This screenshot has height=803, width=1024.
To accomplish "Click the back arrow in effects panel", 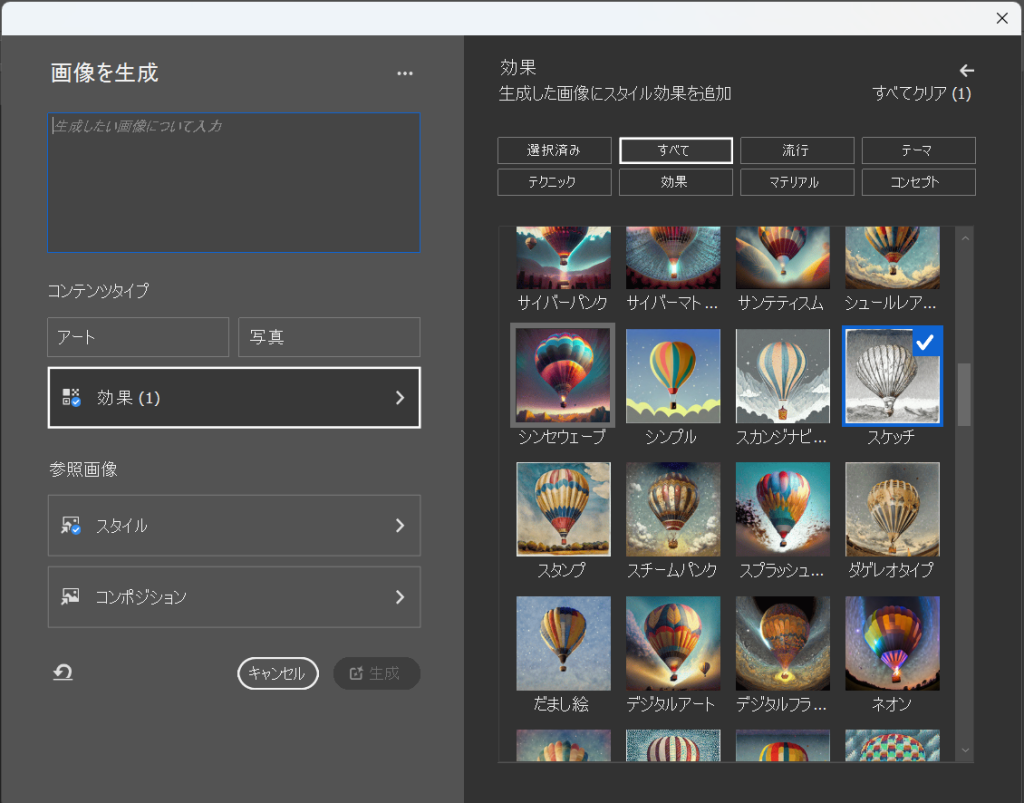I will [x=966, y=70].
